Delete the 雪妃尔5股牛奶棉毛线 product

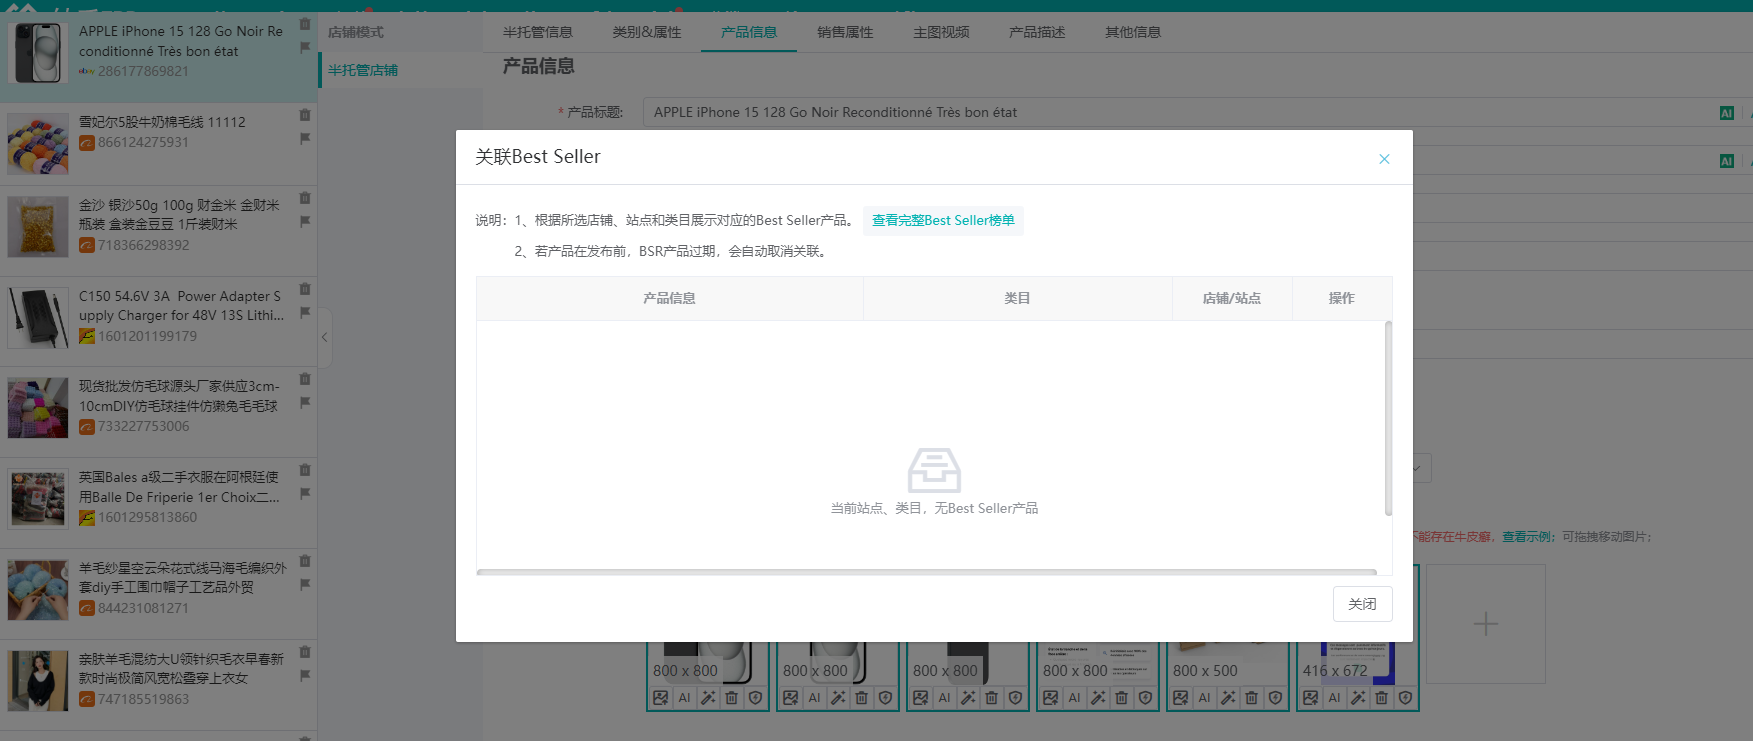click(305, 115)
